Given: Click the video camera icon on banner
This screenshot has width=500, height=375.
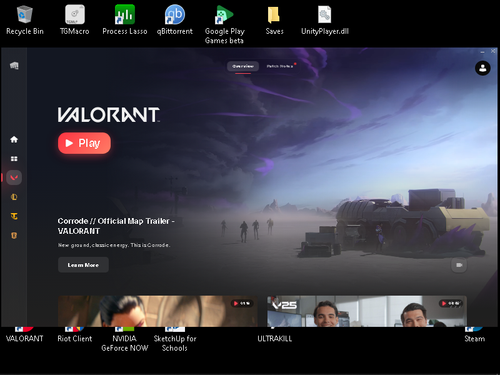Looking at the screenshot, I should 459,265.
